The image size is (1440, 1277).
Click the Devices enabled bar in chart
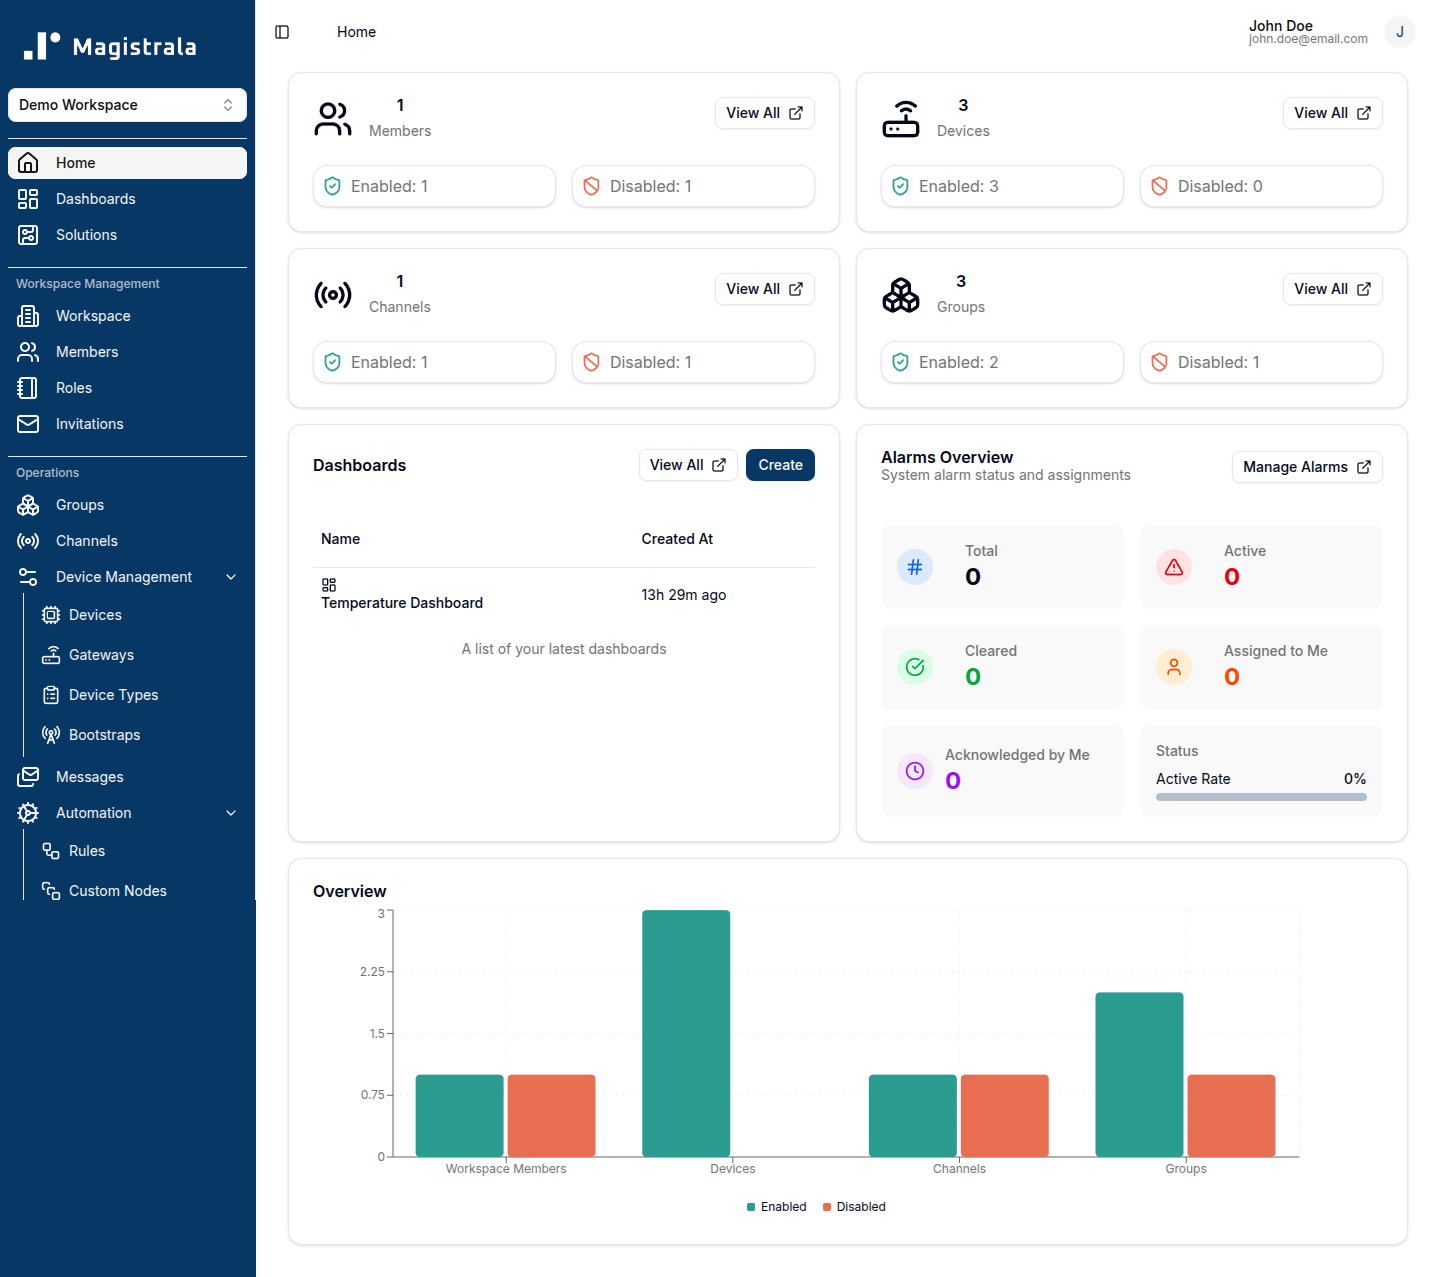click(x=686, y=1033)
